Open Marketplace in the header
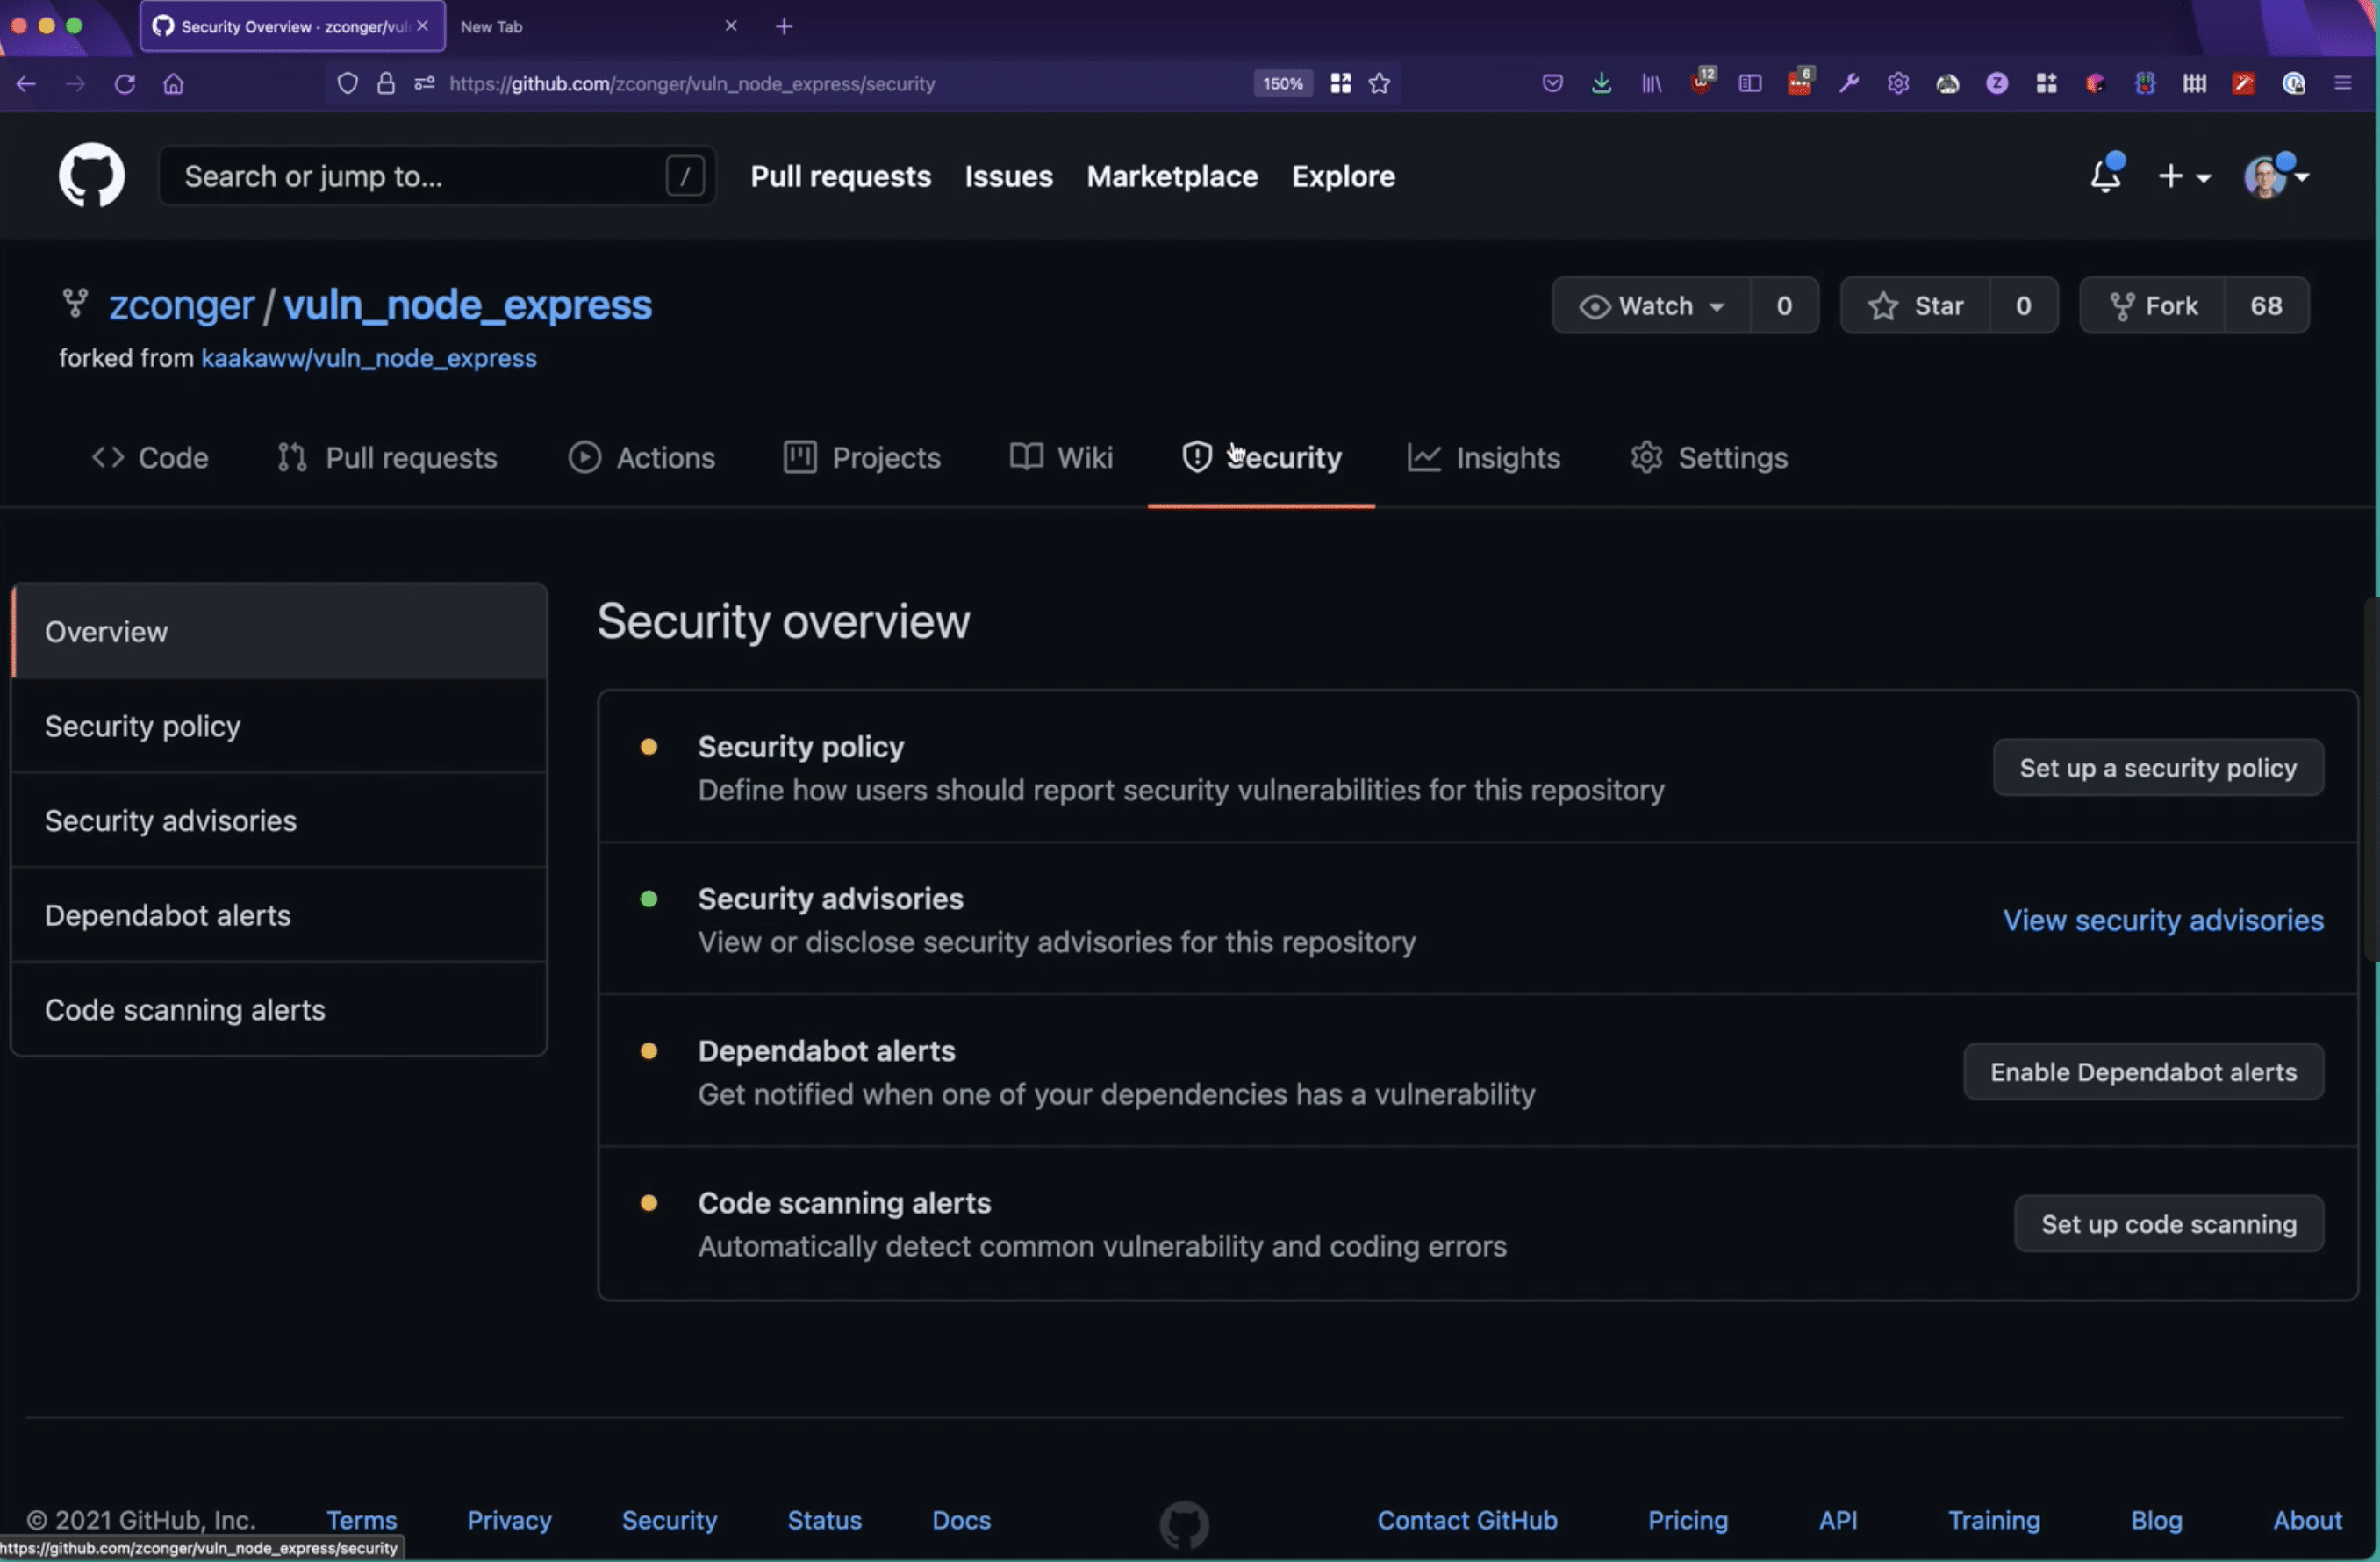This screenshot has width=2380, height=1562. (1172, 176)
